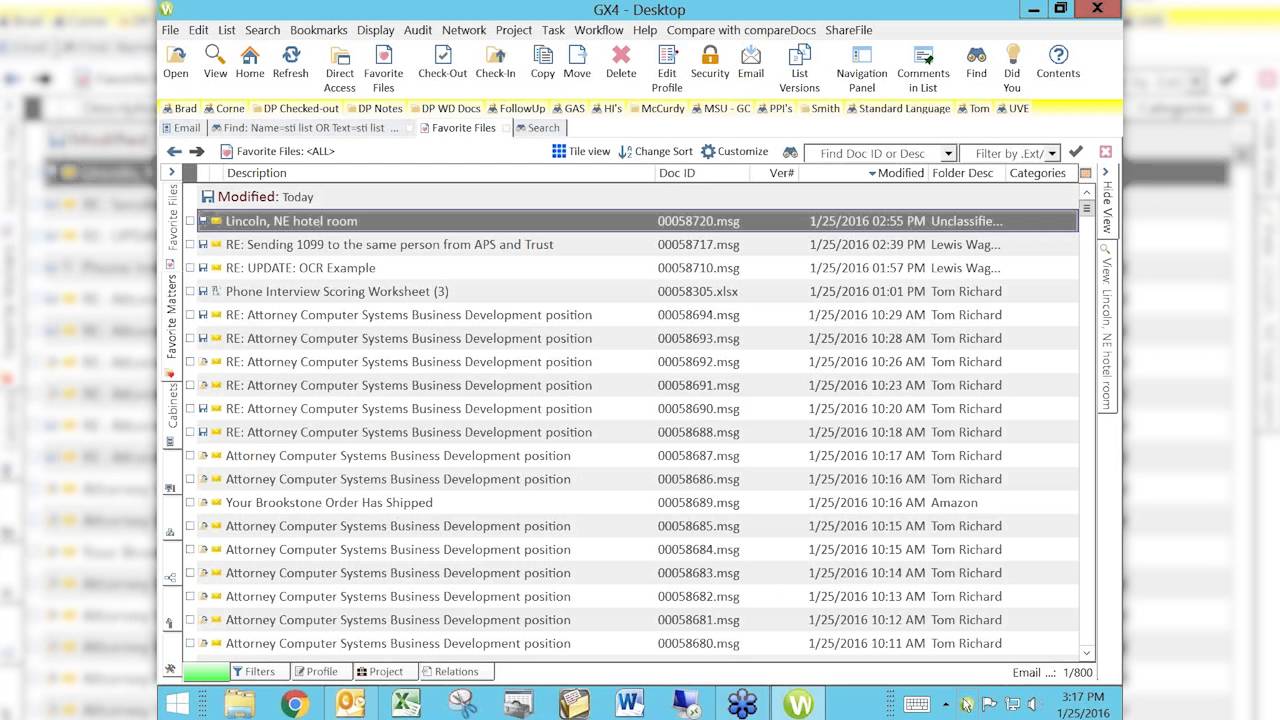Open FollowUp quick-access folder
The width and height of the screenshot is (1280, 720).
(516, 108)
